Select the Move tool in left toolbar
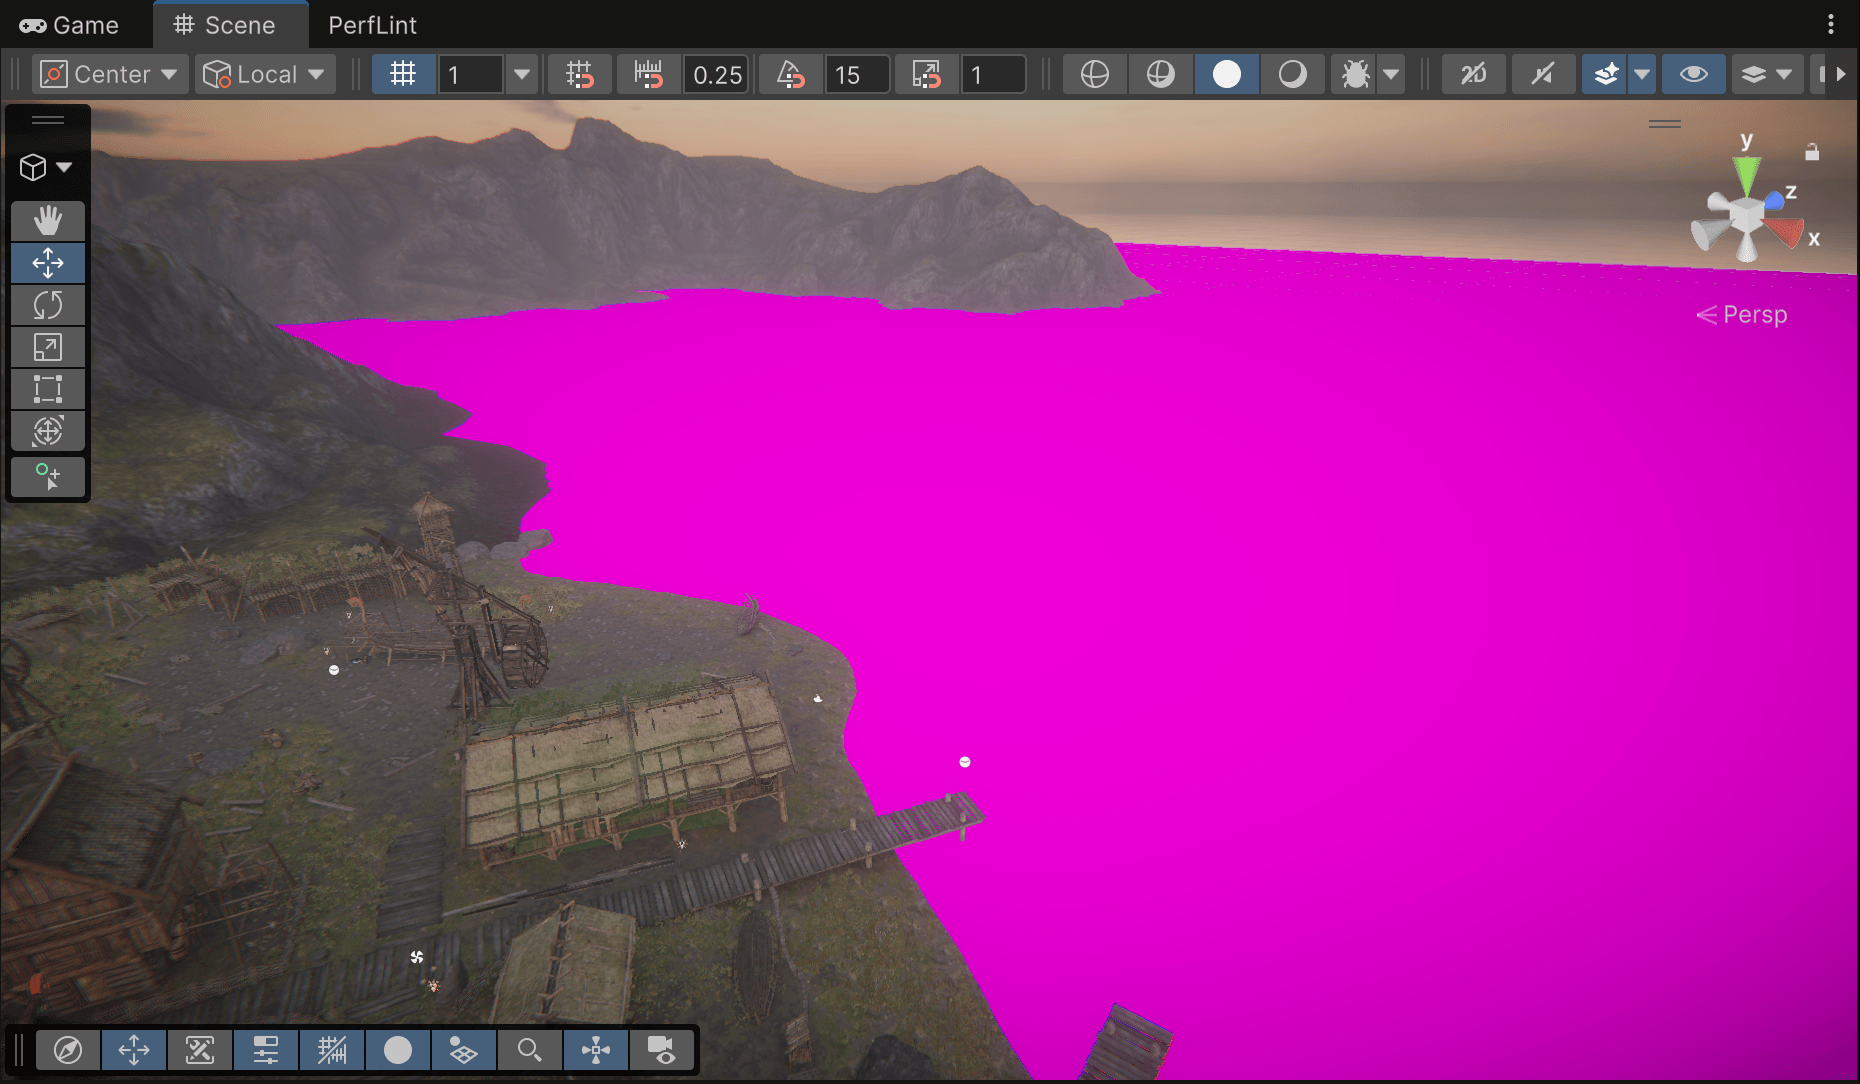The width and height of the screenshot is (1860, 1084). pos(48,263)
